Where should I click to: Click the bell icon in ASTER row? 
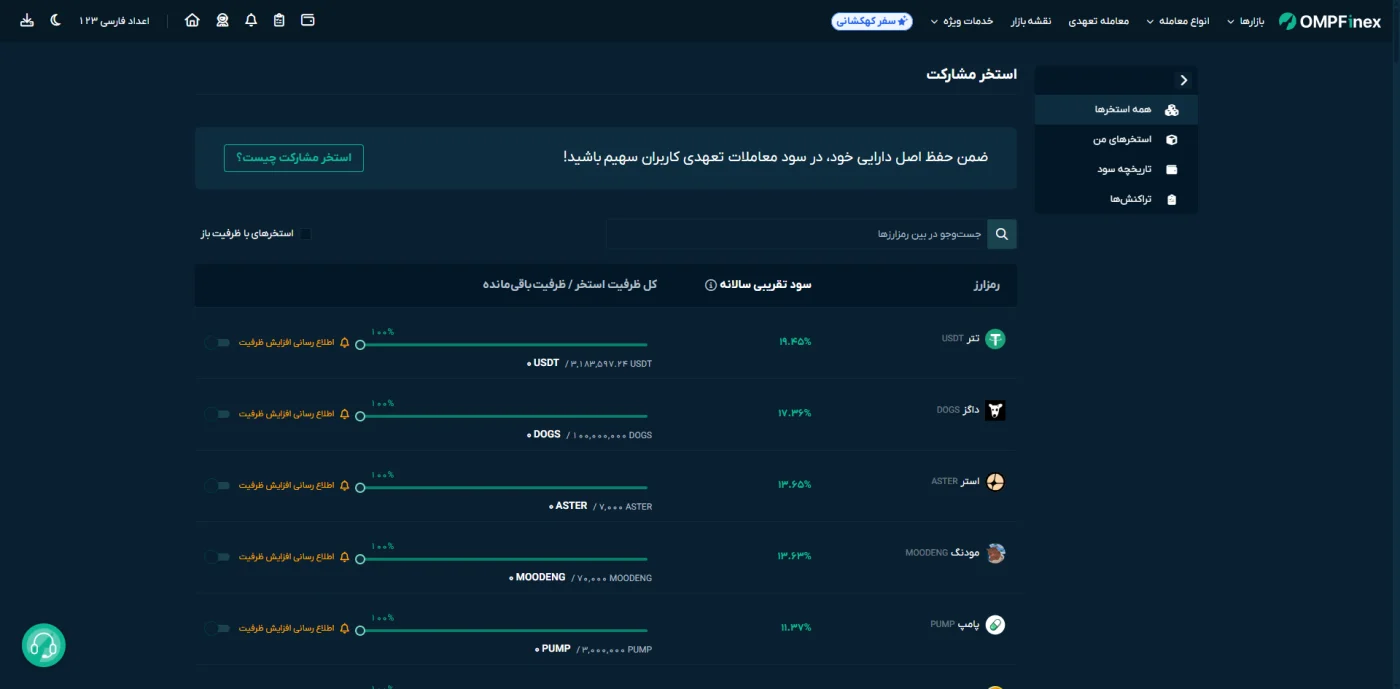345,485
